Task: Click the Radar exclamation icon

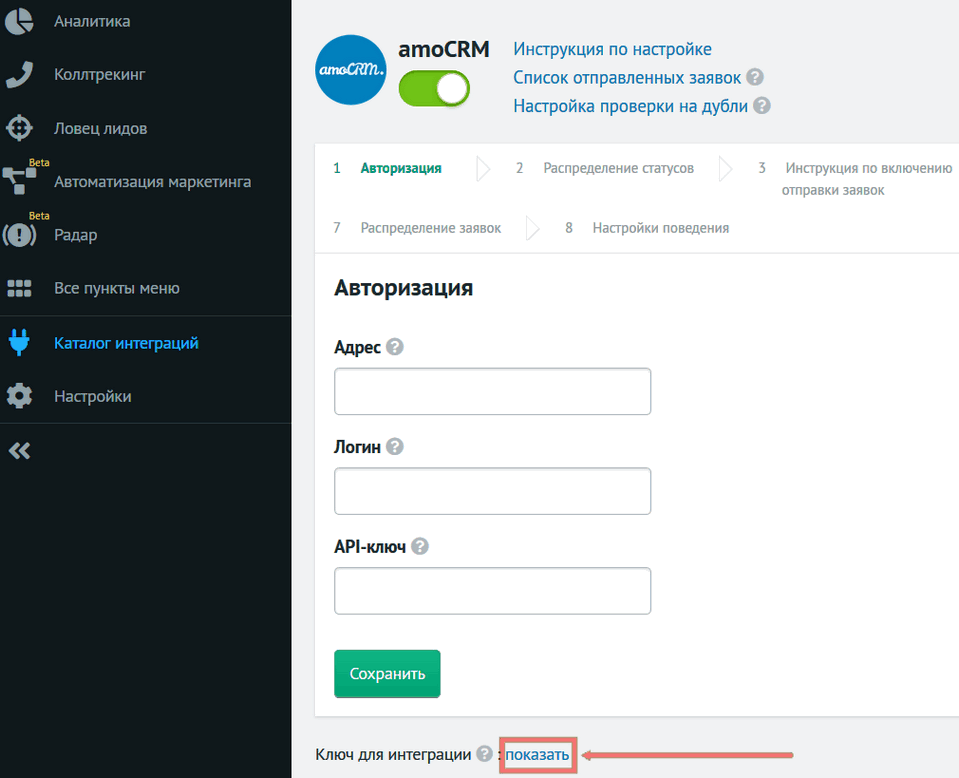Action: click(x=19, y=235)
